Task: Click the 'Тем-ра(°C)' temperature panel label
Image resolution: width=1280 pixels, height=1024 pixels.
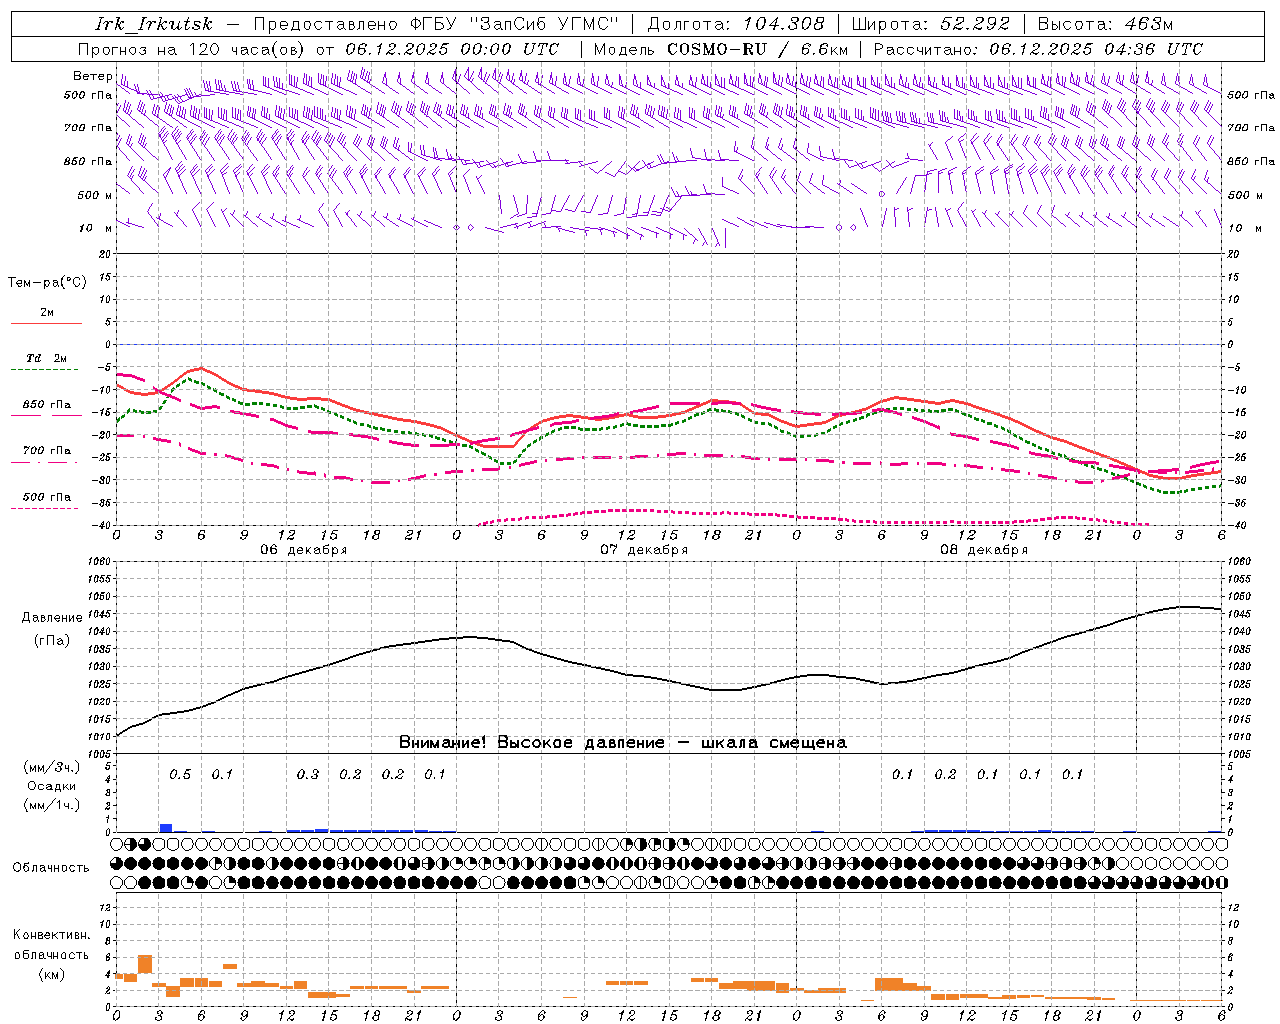Action: click(48, 283)
